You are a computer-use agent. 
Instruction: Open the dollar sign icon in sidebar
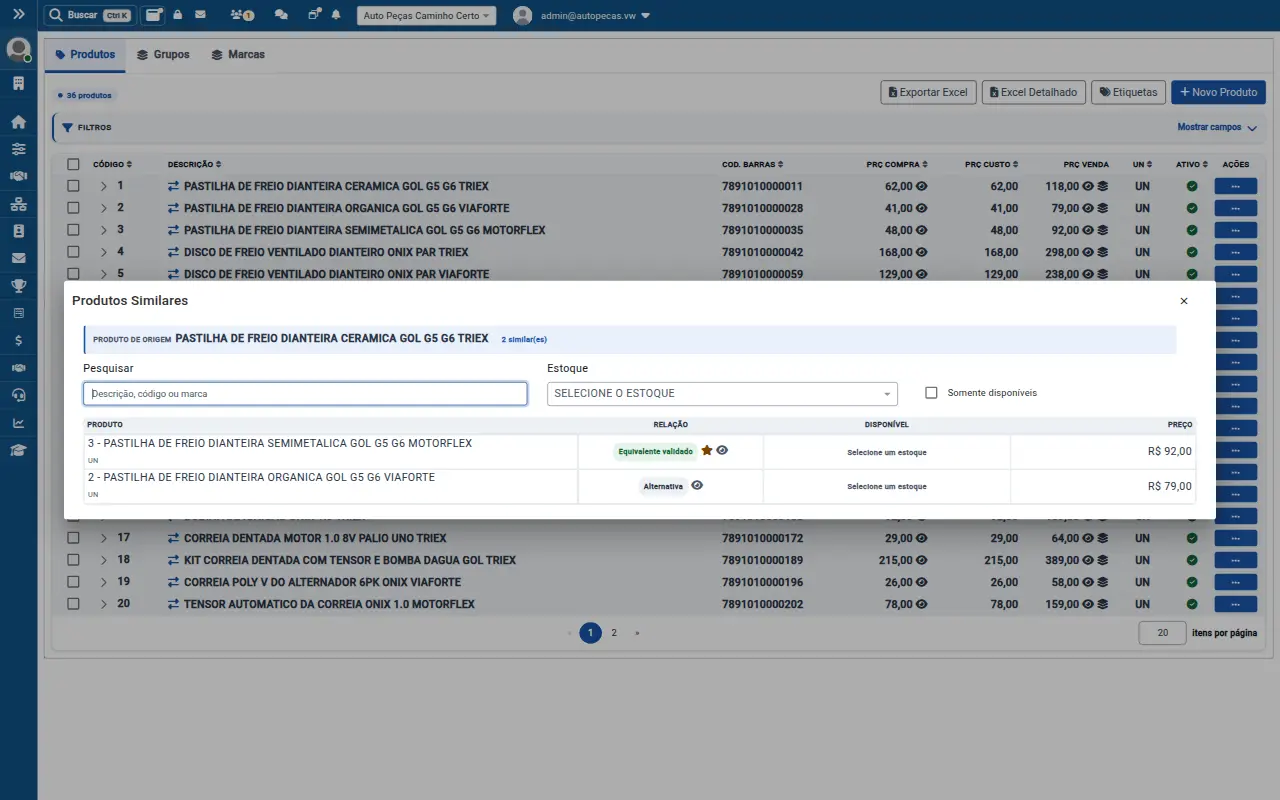(x=18, y=340)
